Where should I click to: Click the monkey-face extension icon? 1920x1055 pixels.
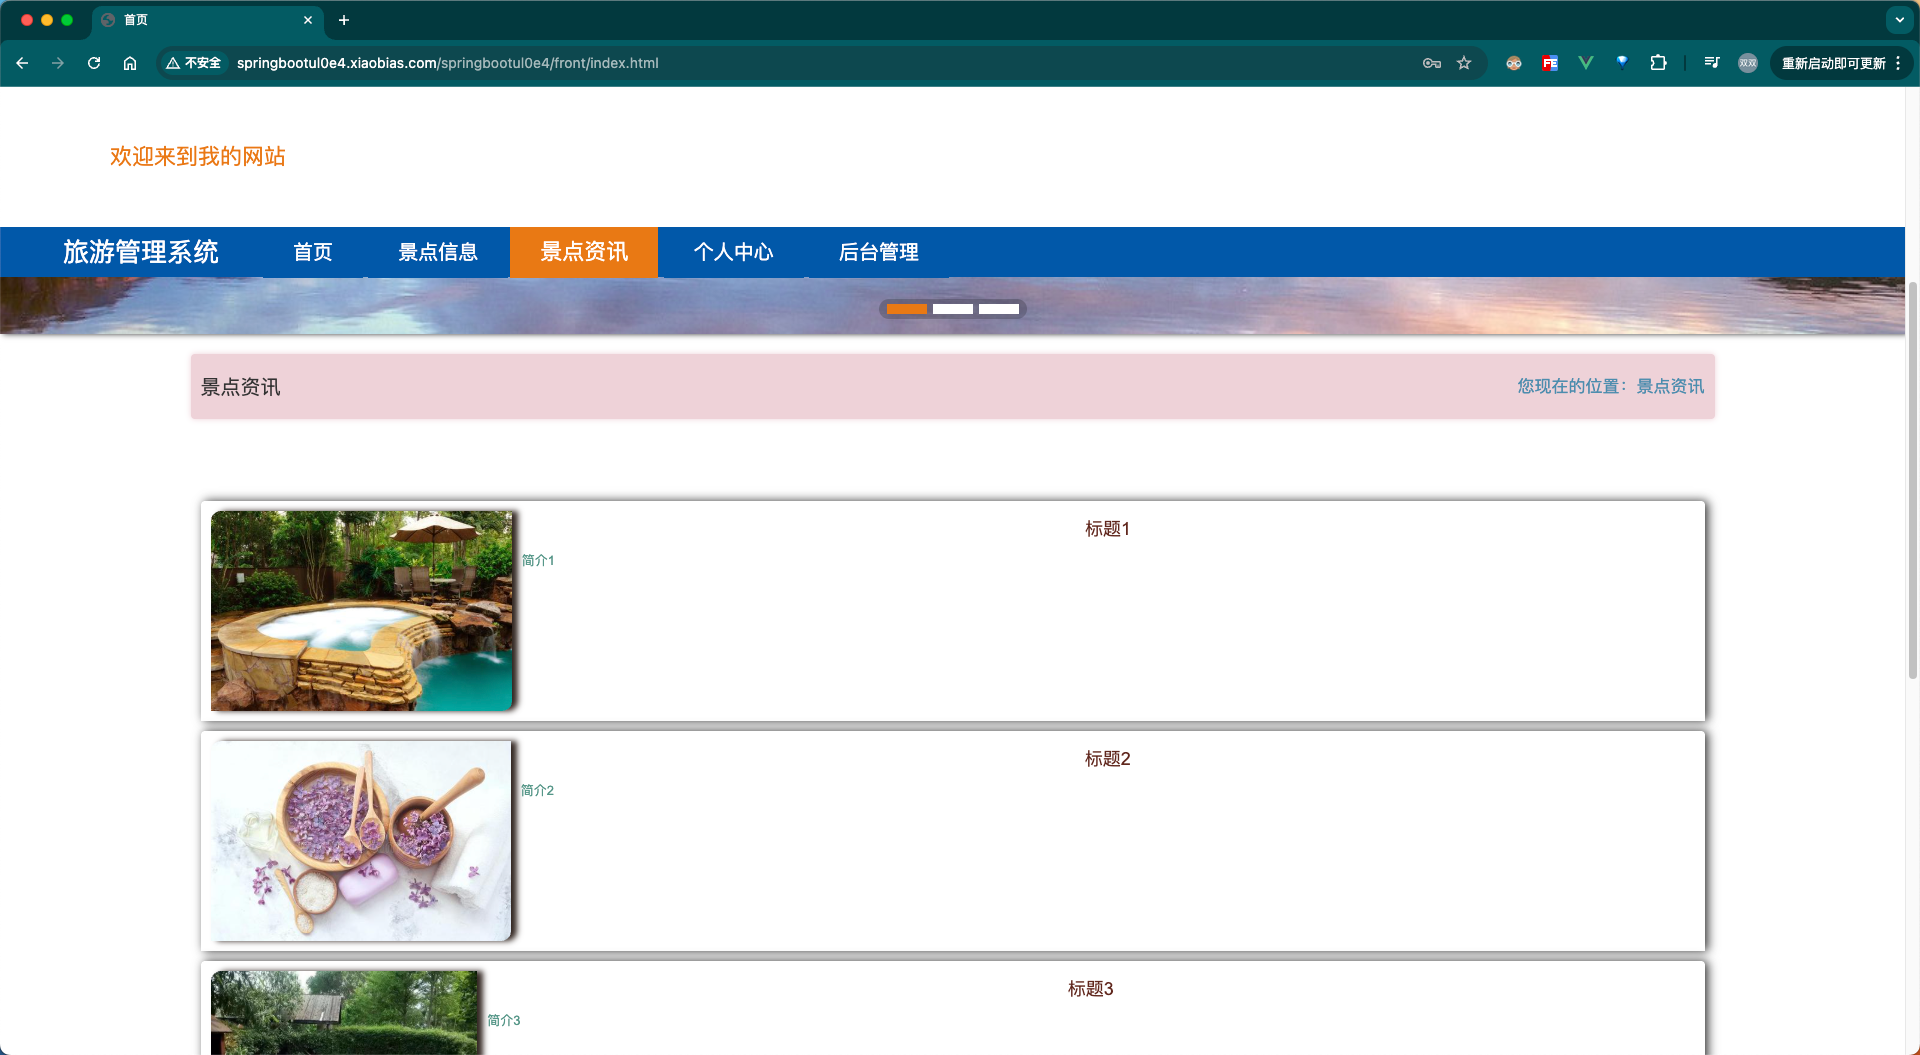pyautogui.click(x=1514, y=63)
